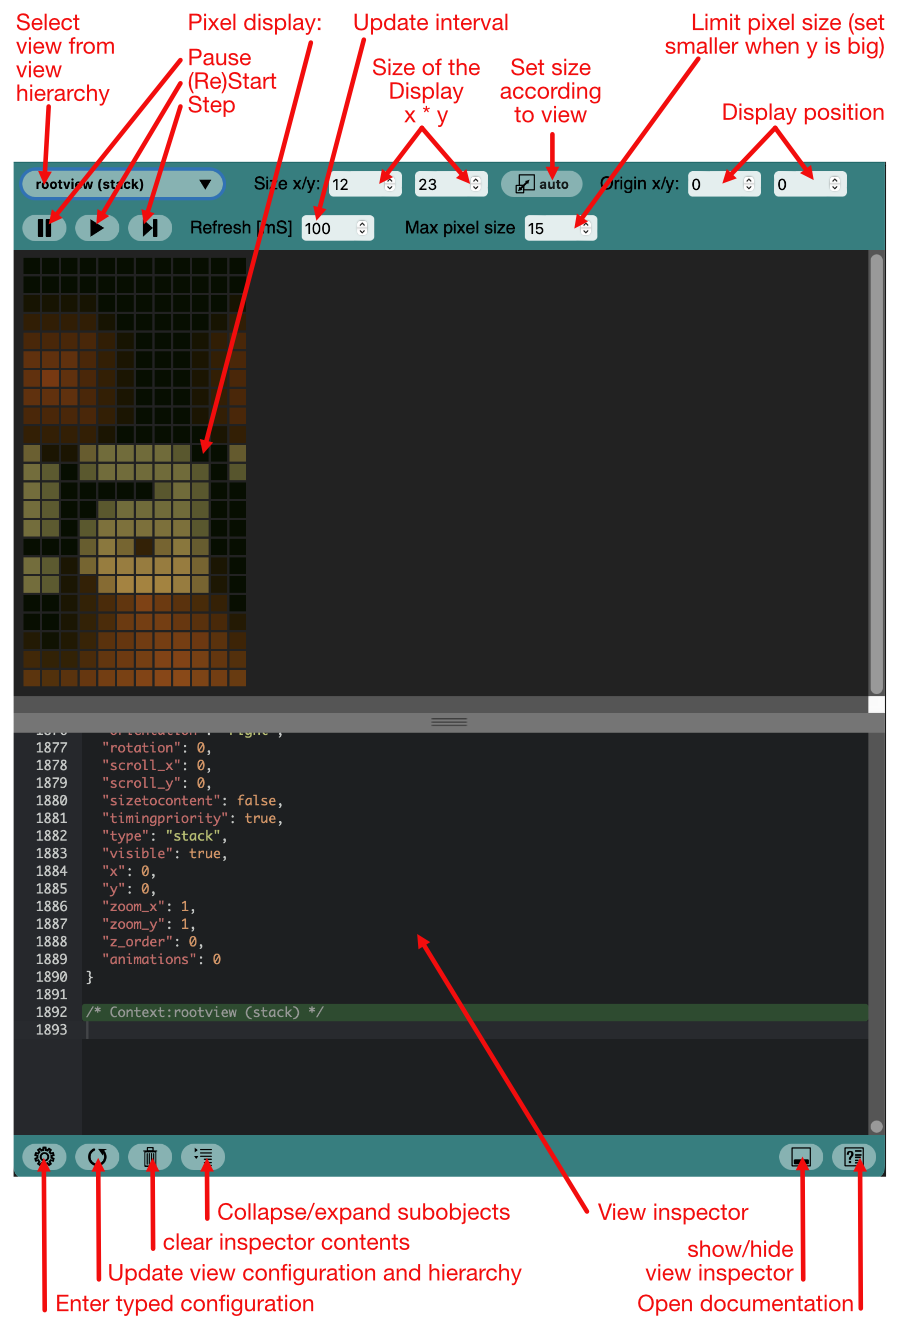Click the Origin y stepper arrows

[x=835, y=184]
